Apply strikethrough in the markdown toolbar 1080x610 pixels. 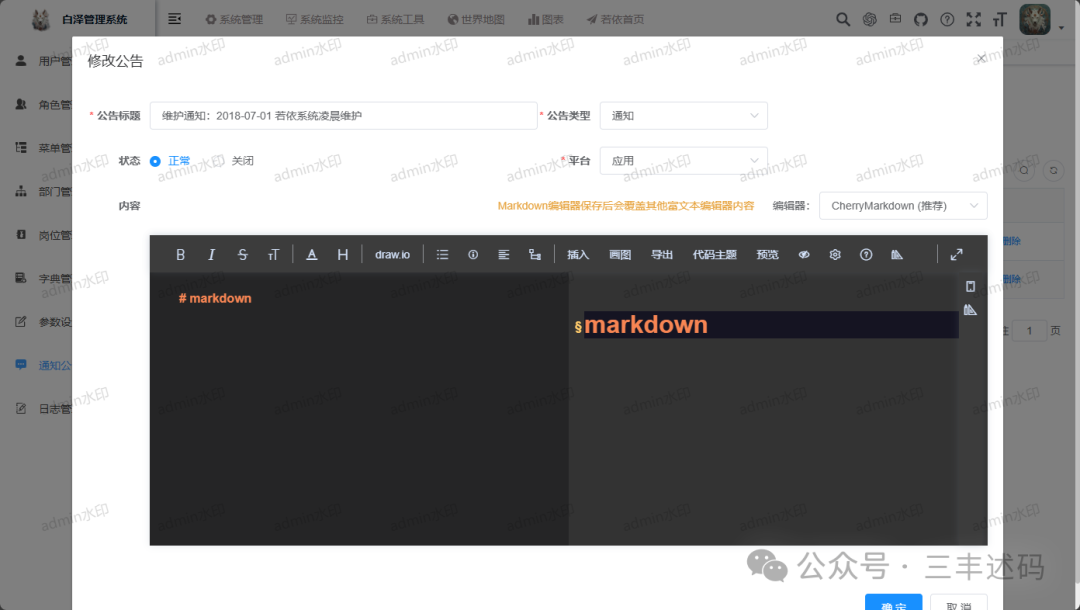point(242,255)
